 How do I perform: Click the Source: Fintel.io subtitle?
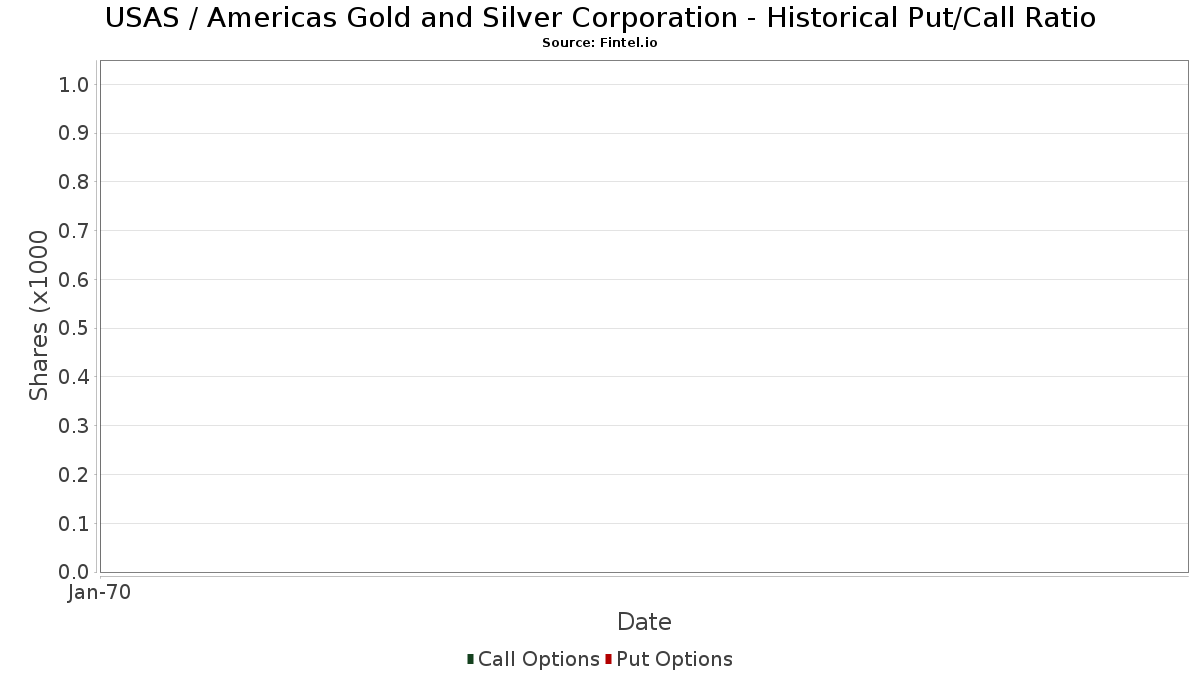click(600, 43)
